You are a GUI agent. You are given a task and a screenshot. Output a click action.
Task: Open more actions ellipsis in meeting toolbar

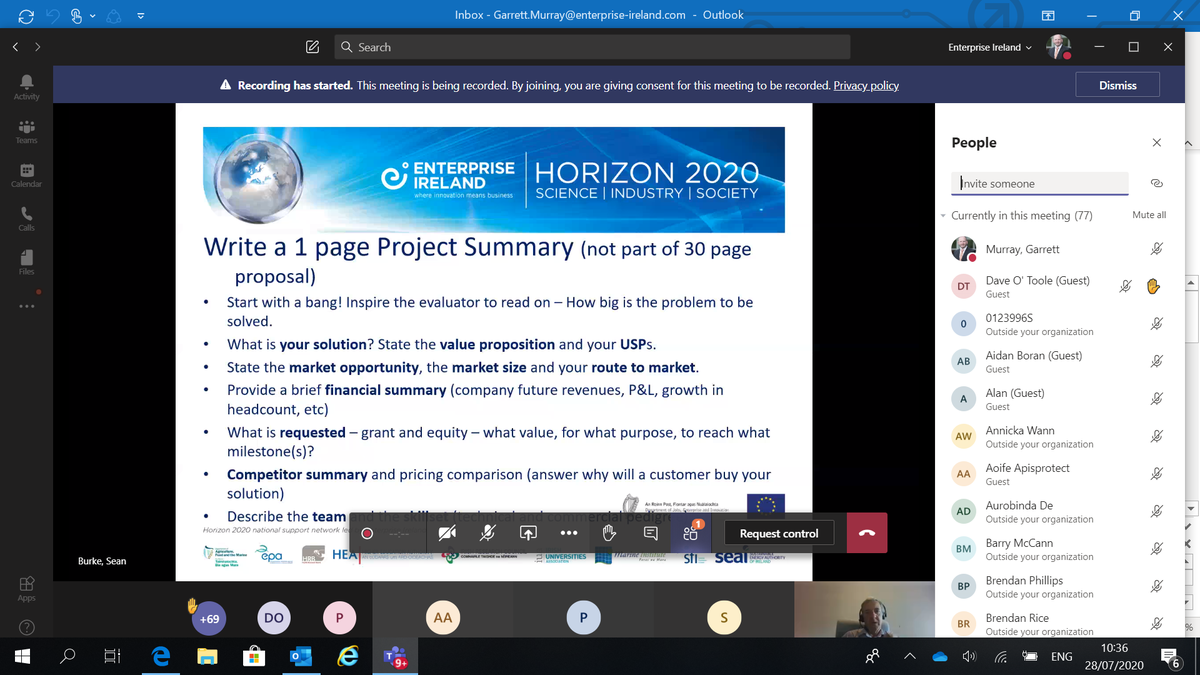[568, 534]
